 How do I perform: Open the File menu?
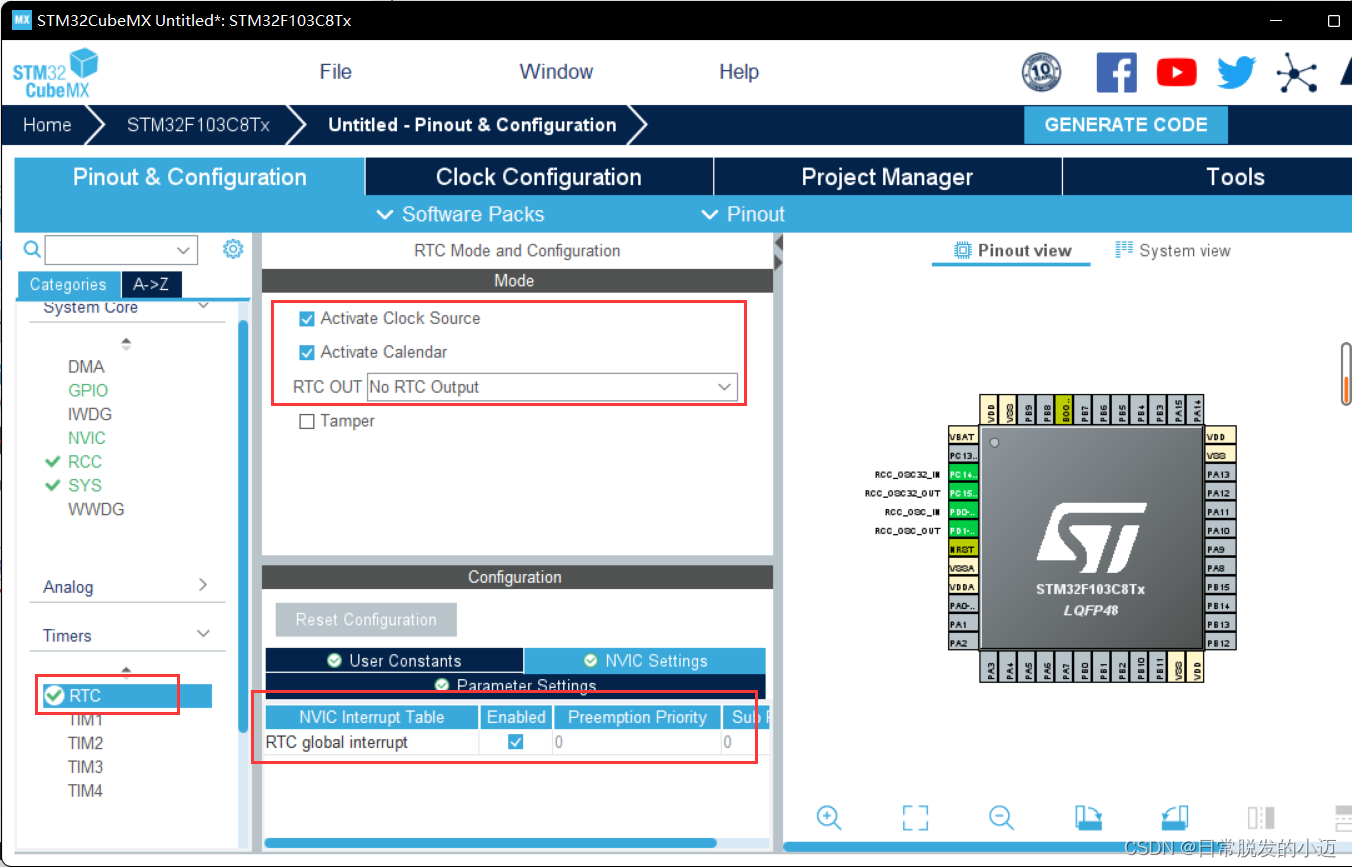click(336, 72)
